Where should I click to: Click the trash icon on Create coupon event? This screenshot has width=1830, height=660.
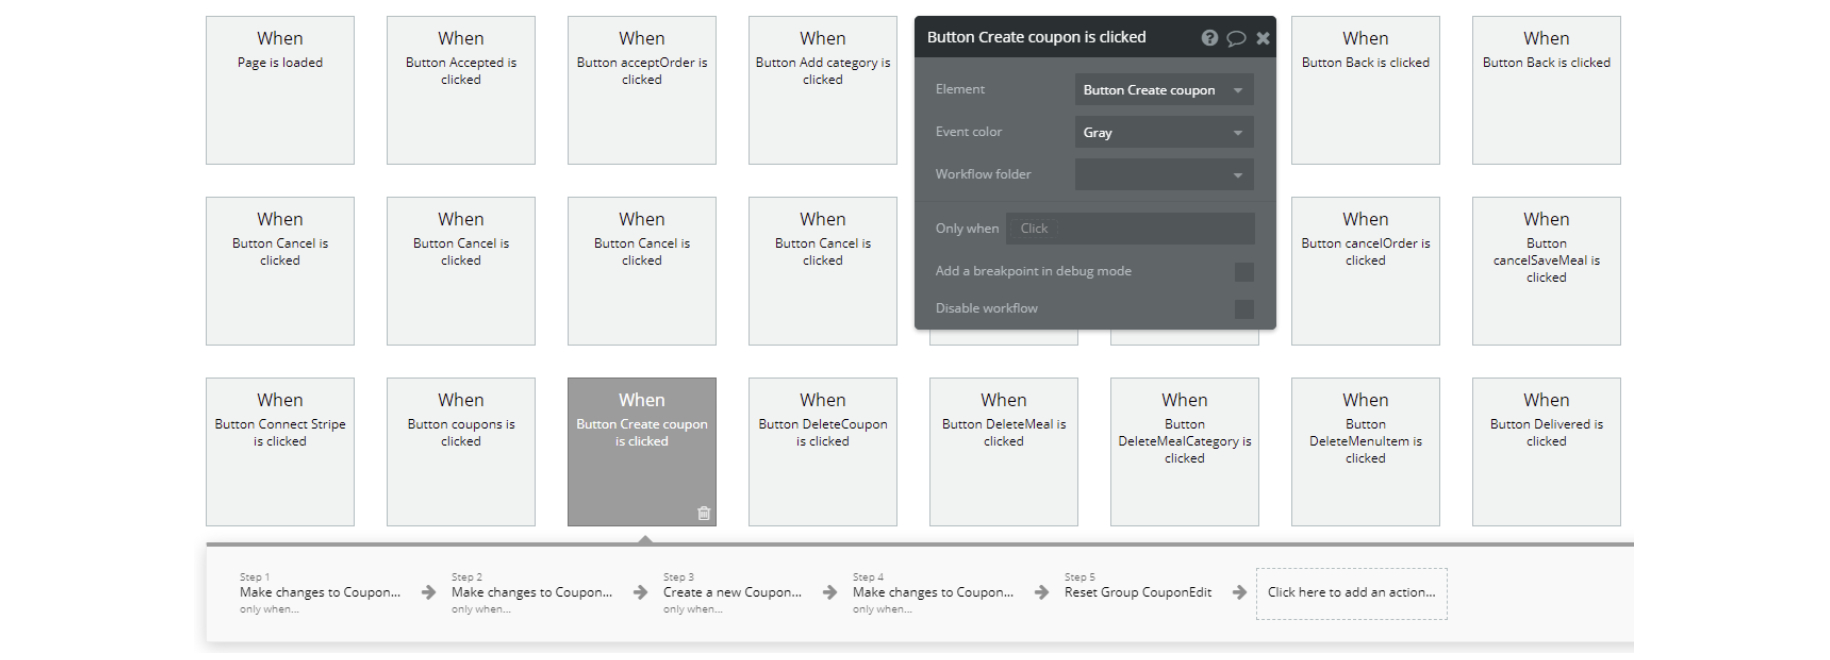pyautogui.click(x=704, y=513)
